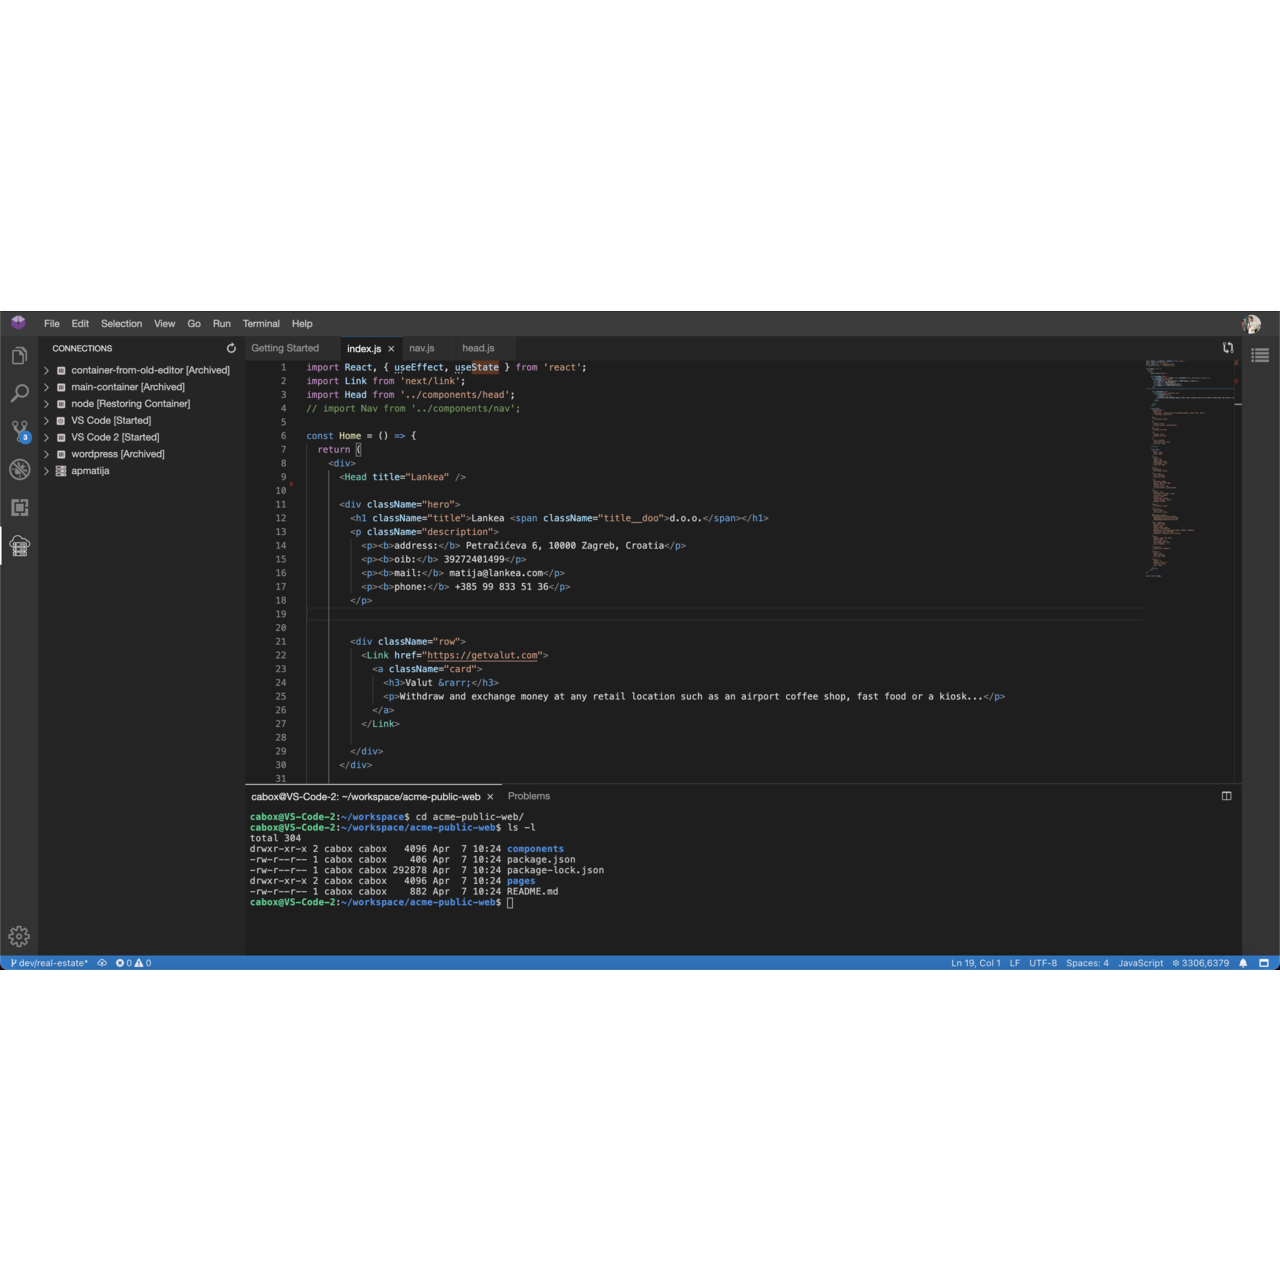Open the cloud Connections view icon
Image resolution: width=1280 pixels, height=1280 pixels.
click(x=19, y=546)
